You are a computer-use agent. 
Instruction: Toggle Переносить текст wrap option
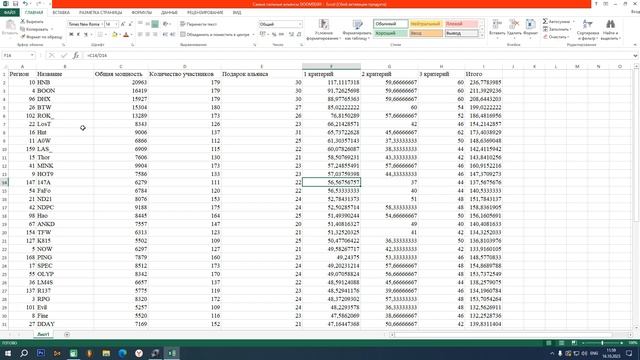click(198, 24)
